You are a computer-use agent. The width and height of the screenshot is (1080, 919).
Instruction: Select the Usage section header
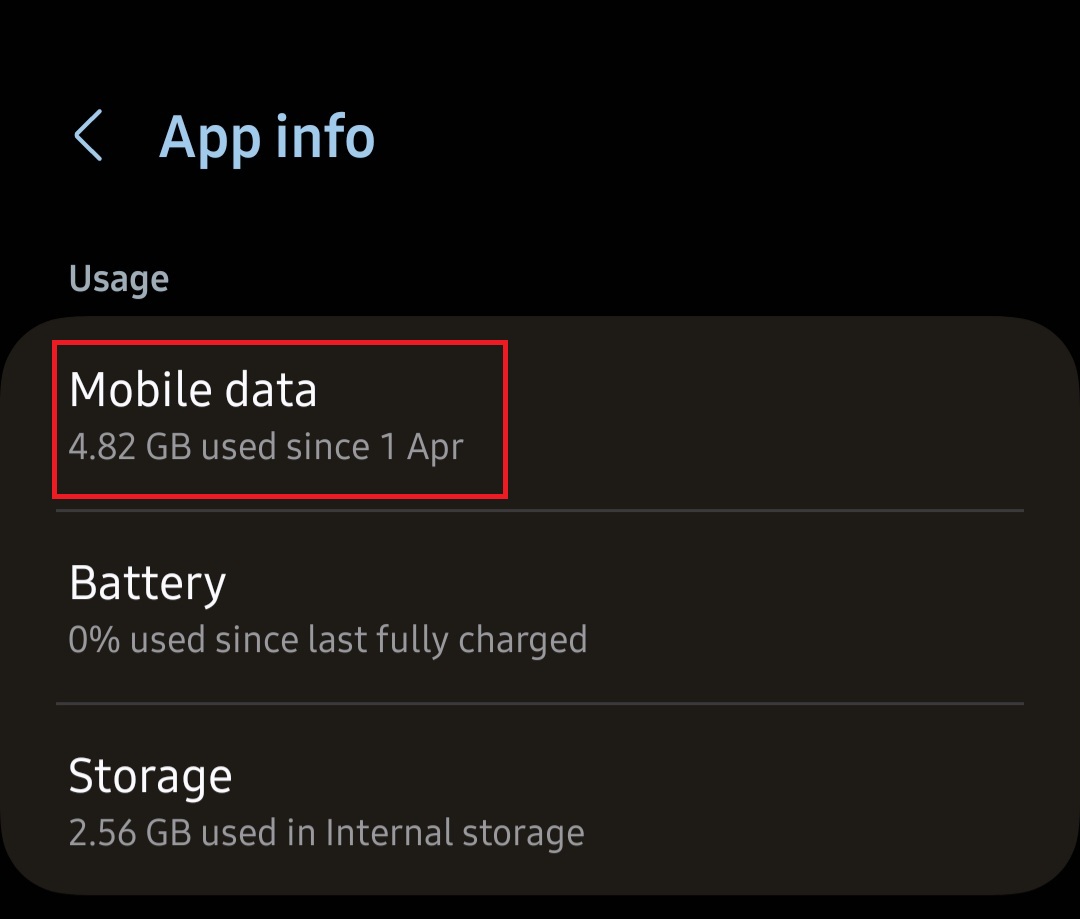tap(119, 279)
